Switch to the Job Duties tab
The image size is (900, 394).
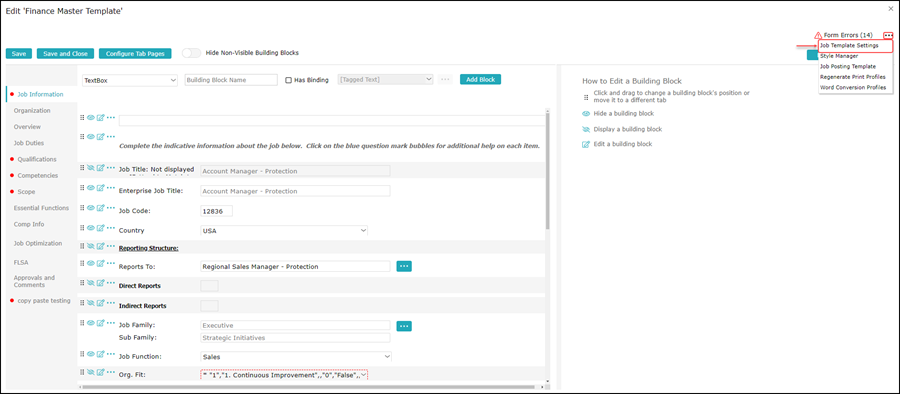click(x=29, y=143)
